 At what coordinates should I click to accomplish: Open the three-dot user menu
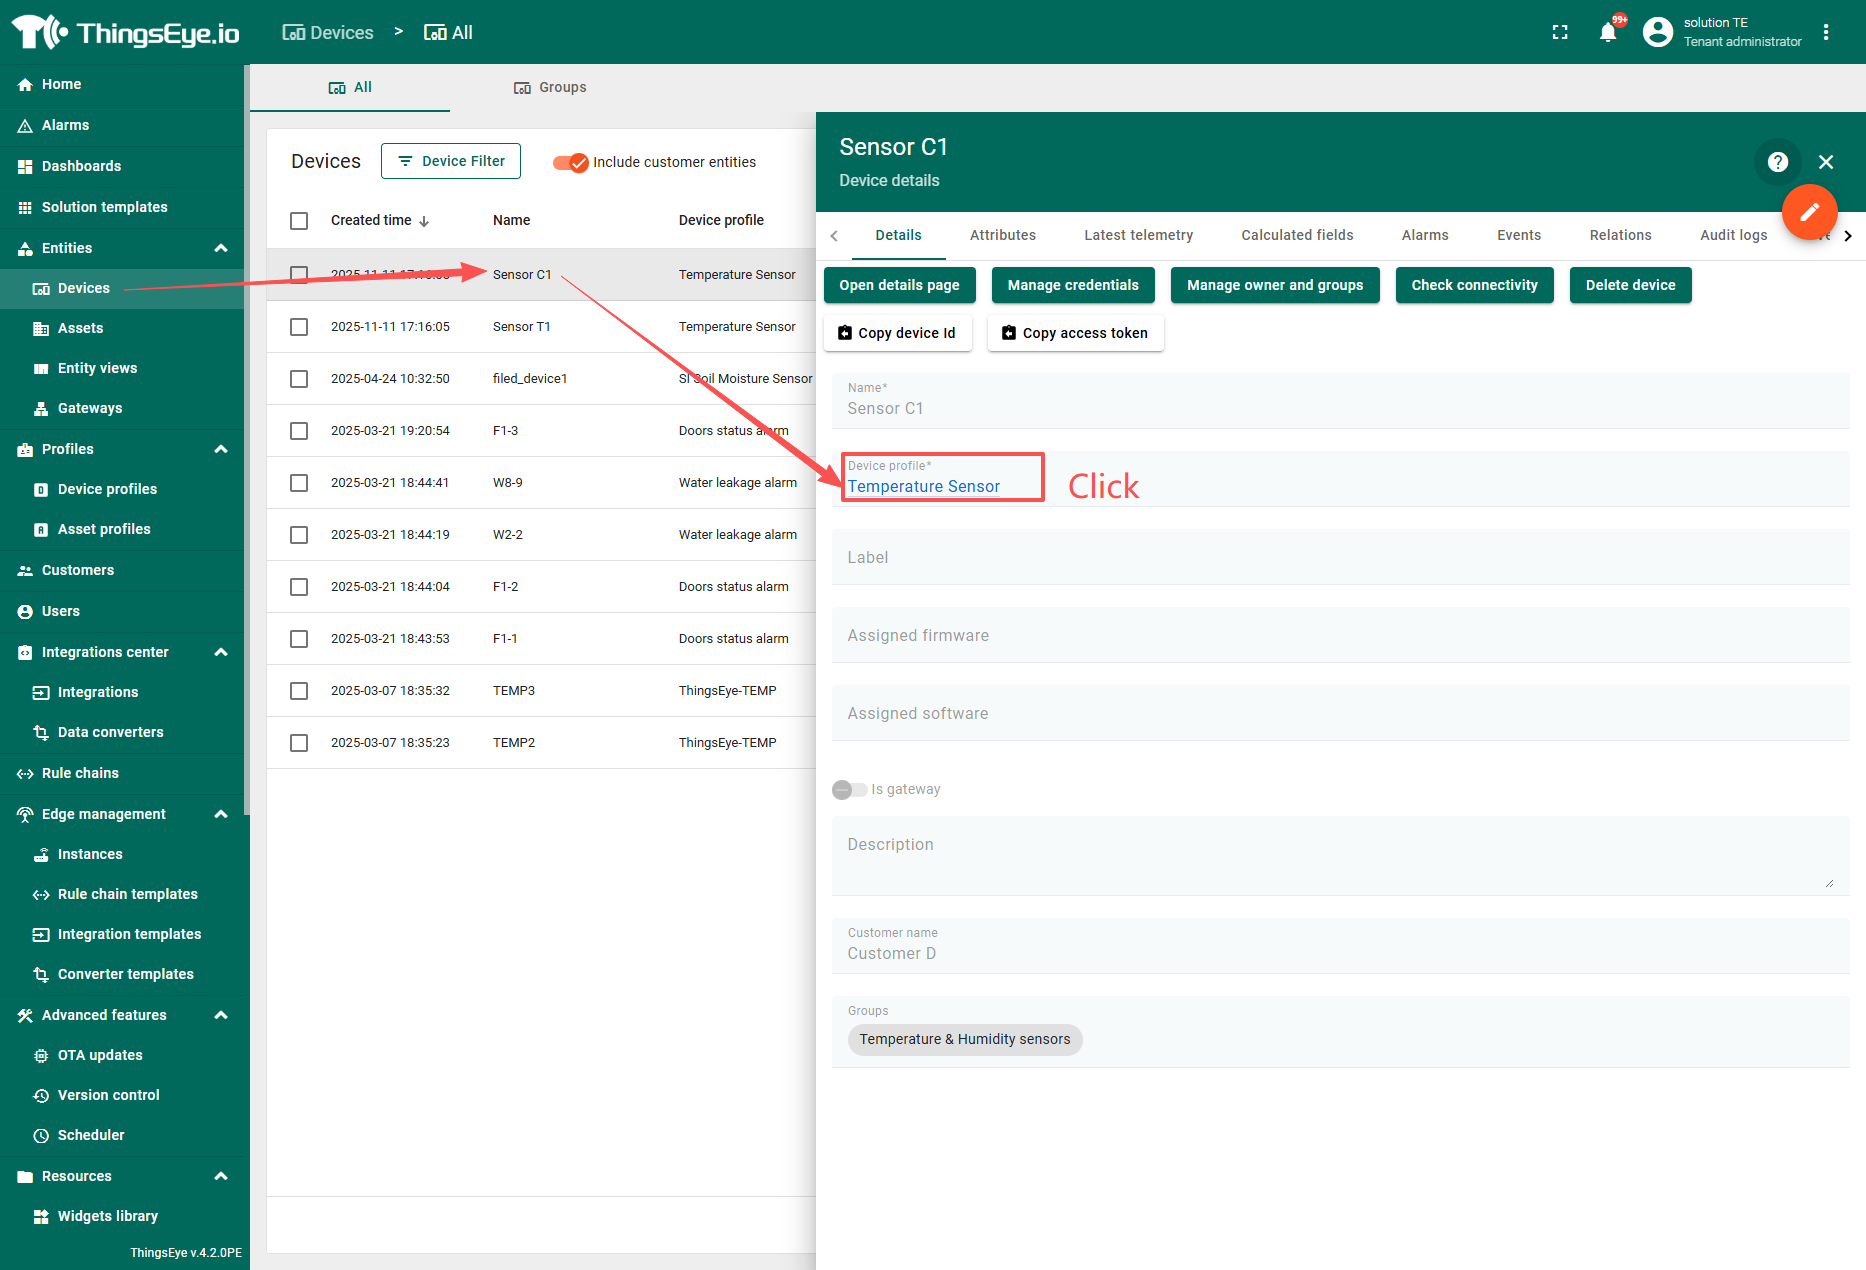coord(1825,32)
